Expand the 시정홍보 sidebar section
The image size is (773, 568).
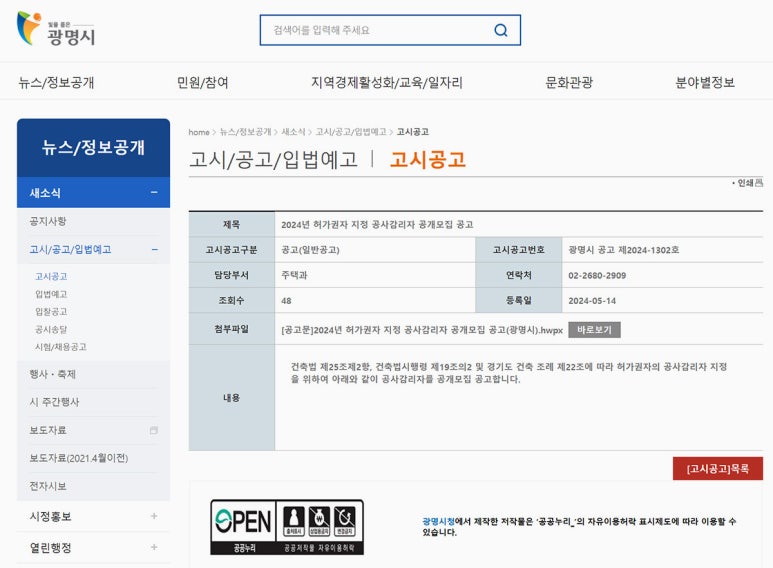[x=154, y=516]
